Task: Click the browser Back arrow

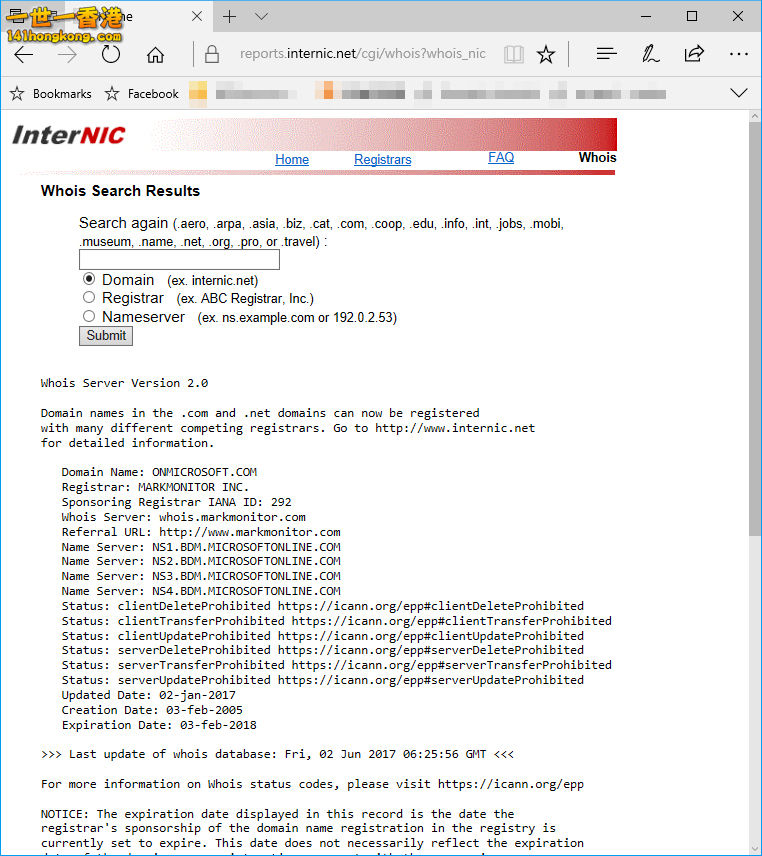Action: click(x=24, y=54)
